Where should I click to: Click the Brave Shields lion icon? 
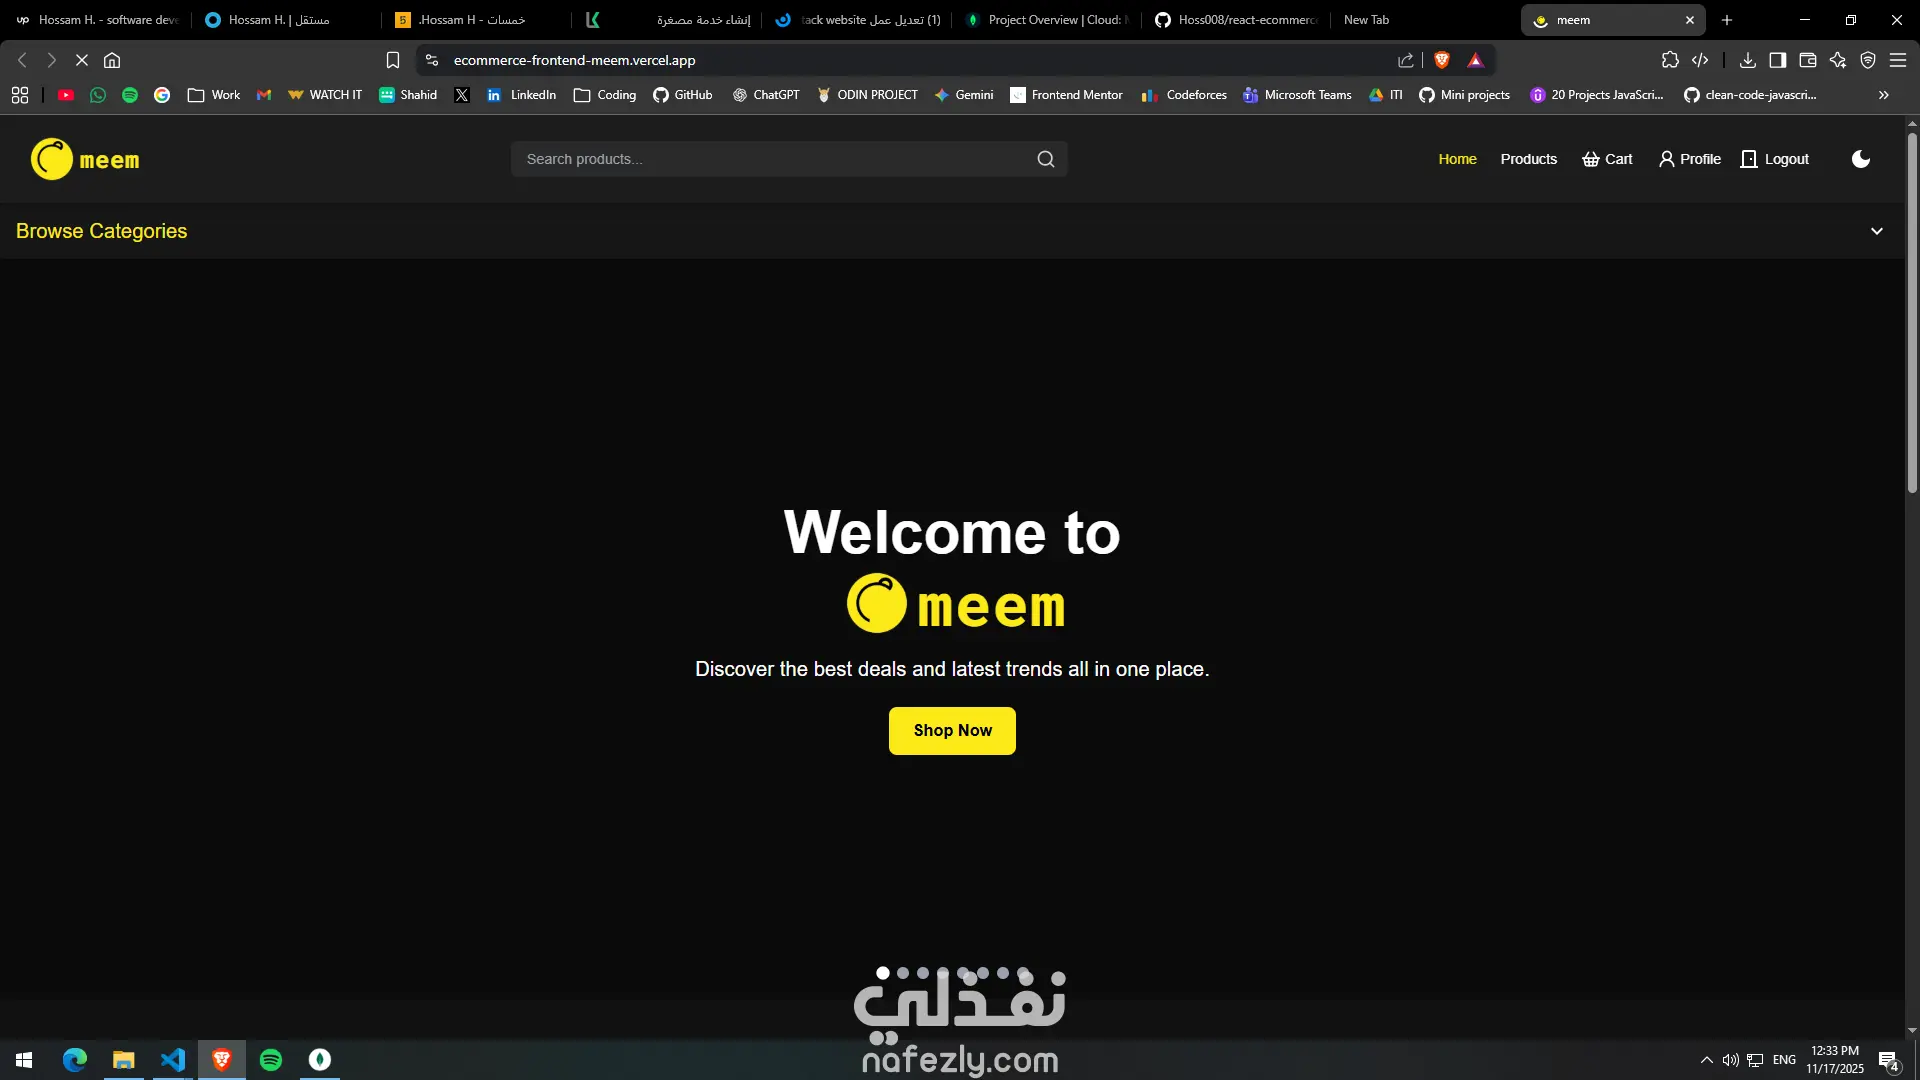(1442, 60)
